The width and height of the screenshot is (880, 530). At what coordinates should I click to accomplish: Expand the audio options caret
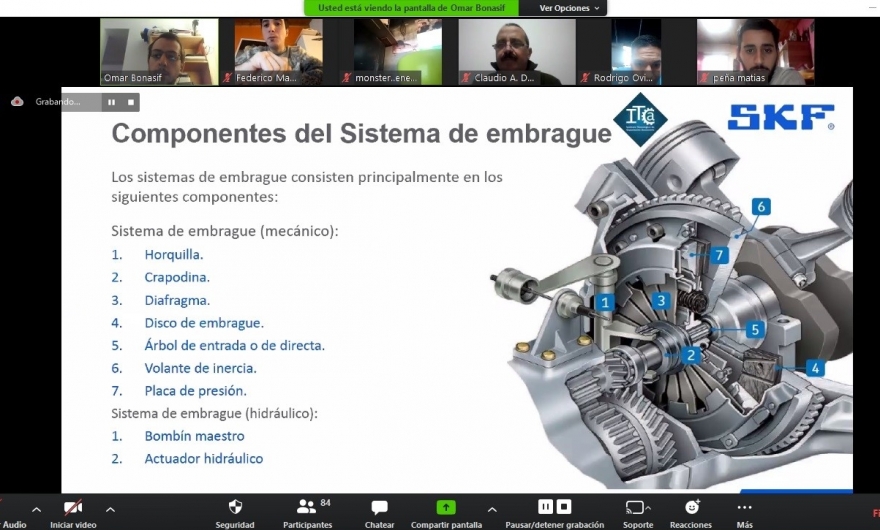37,509
